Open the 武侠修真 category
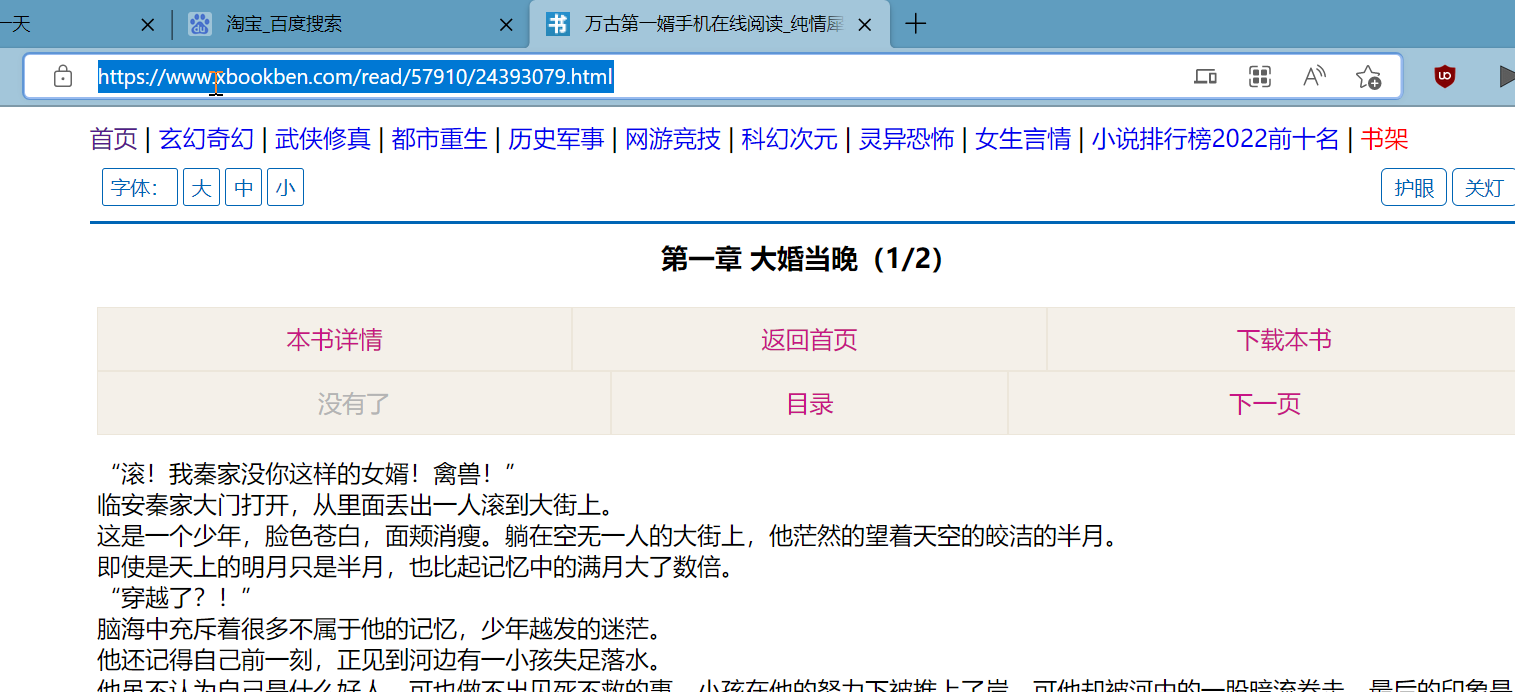Image resolution: width=1515 pixels, height=692 pixels. point(323,139)
